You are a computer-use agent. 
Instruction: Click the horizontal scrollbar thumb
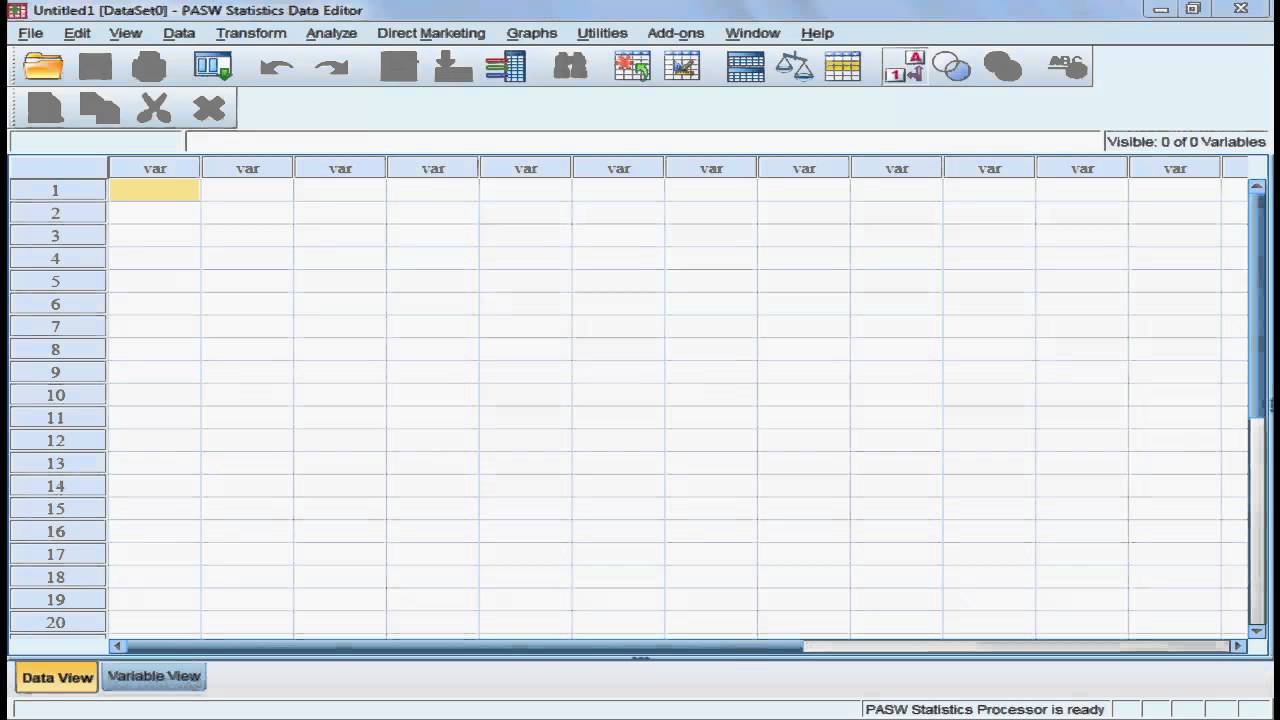464,646
